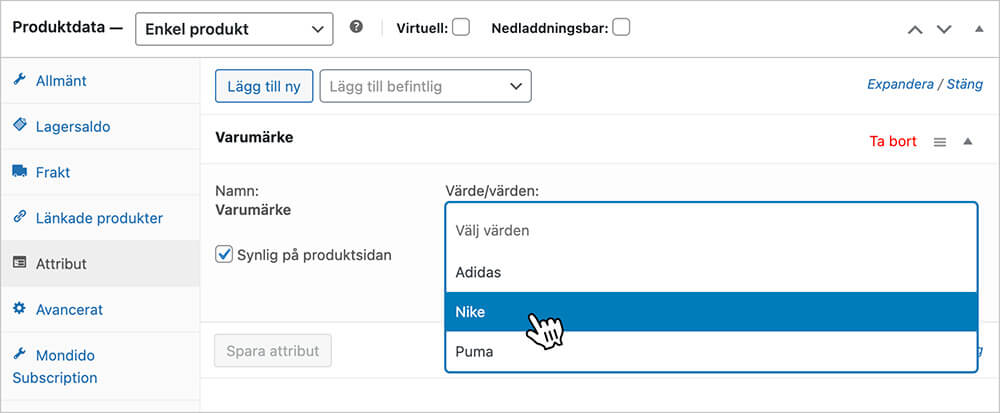
Task: Open the Lägg till befintlig dropdown
Action: 425,86
